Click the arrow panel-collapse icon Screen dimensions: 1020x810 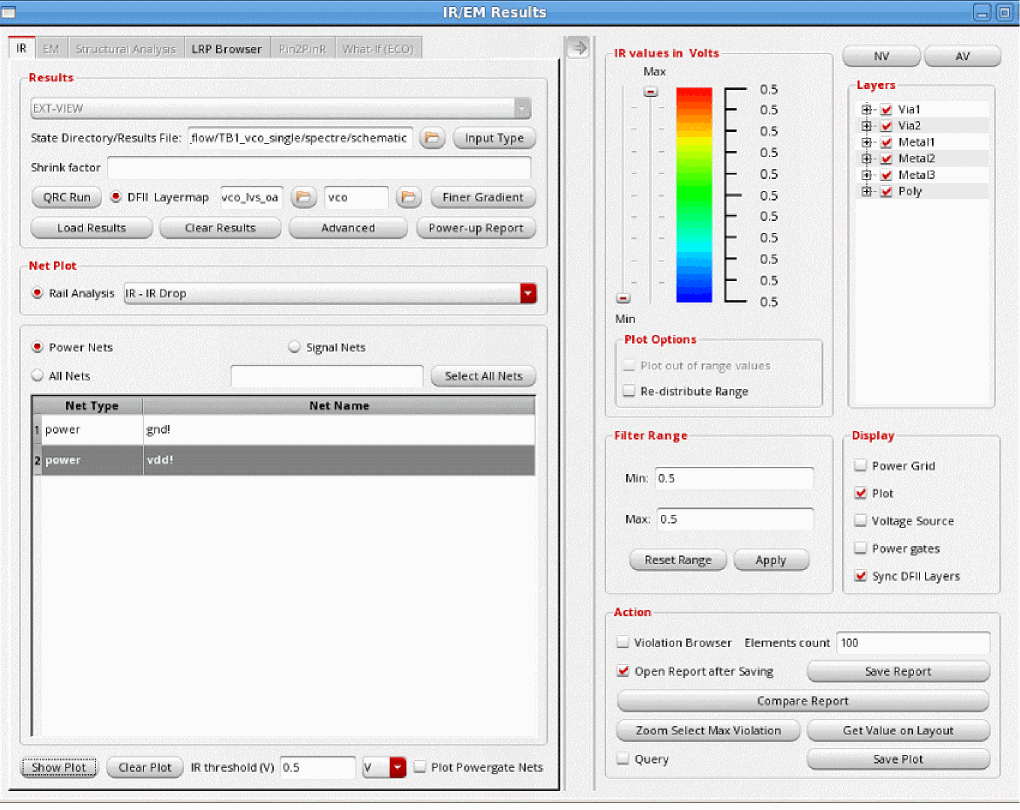(x=577, y=47)
